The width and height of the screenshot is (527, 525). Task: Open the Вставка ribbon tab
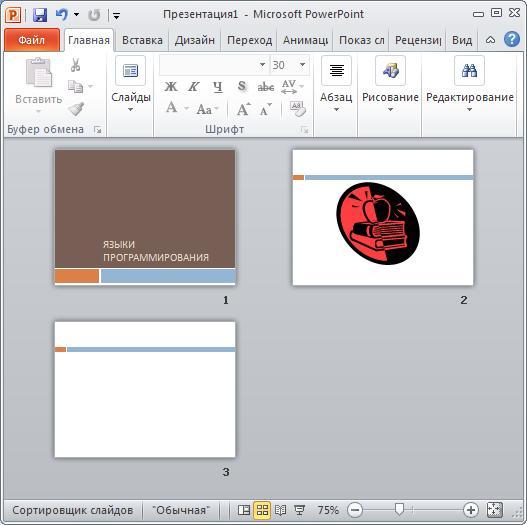(x=142, y=40)
